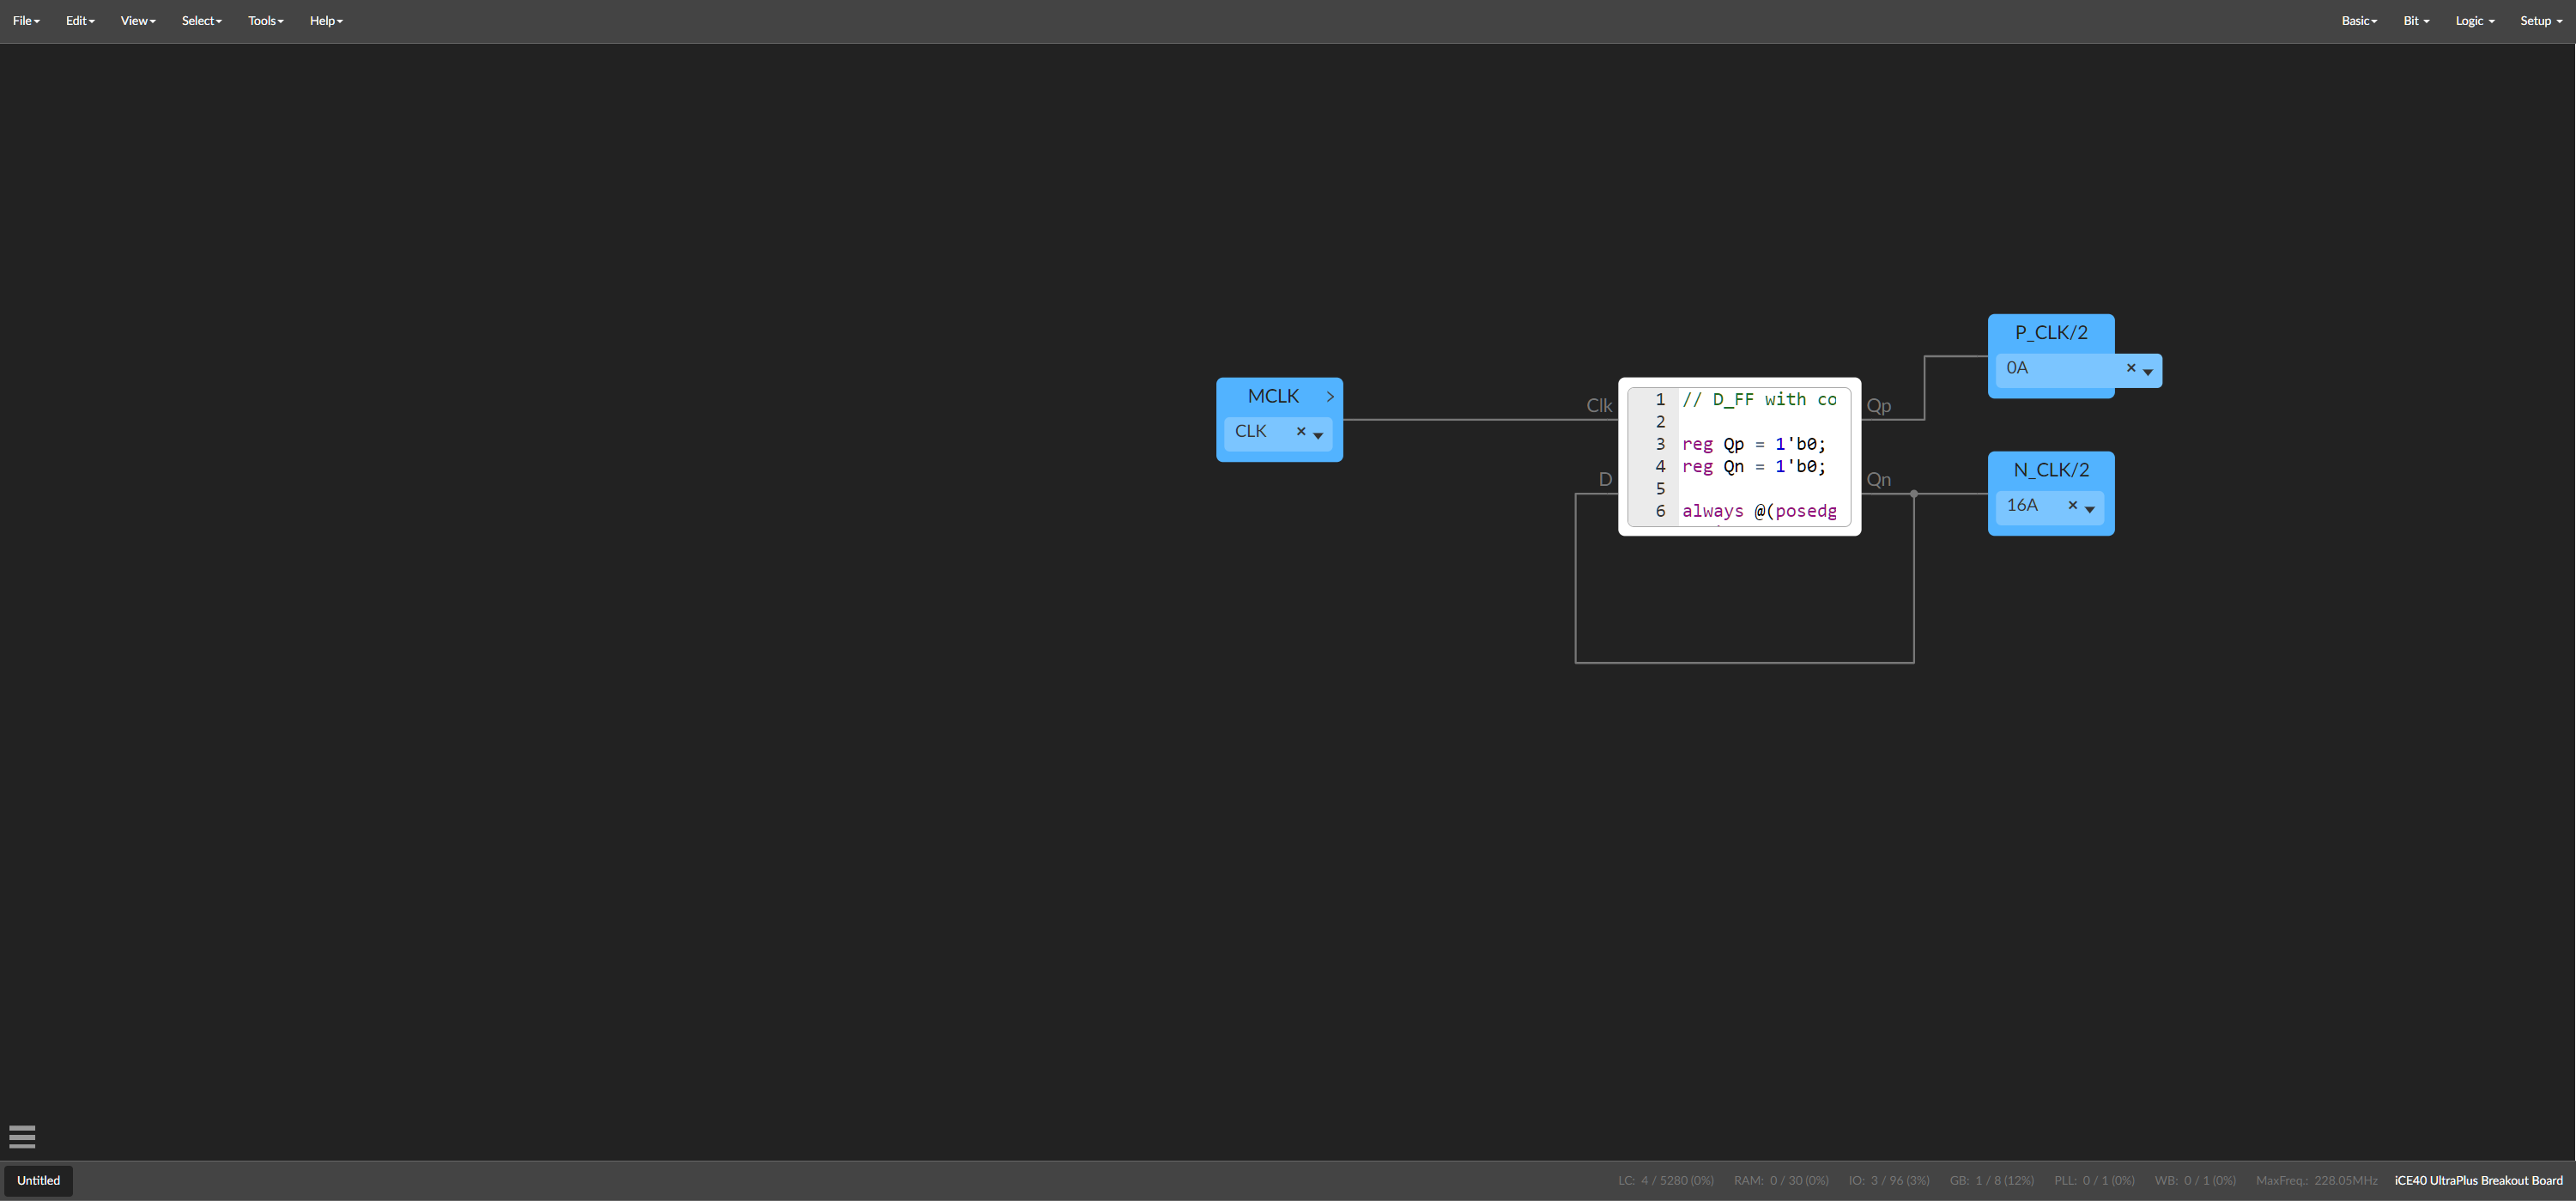Open the File menu

click(x=25, y=20)
